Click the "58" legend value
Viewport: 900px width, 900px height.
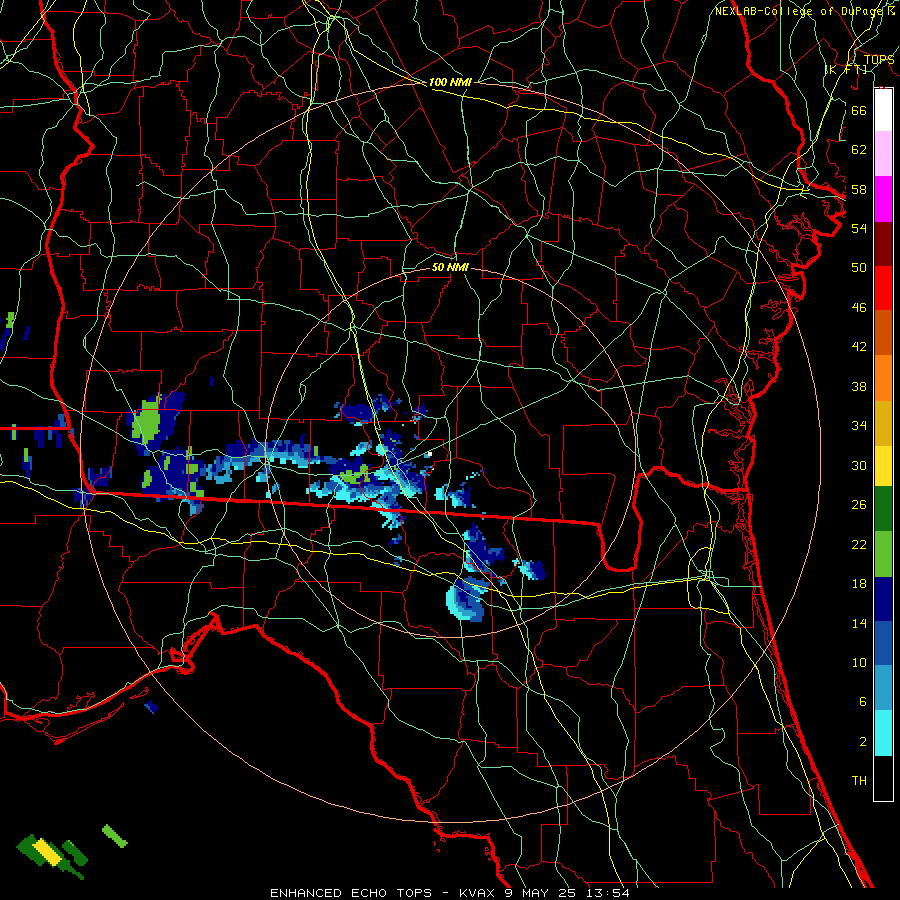(x=859, y=189)
